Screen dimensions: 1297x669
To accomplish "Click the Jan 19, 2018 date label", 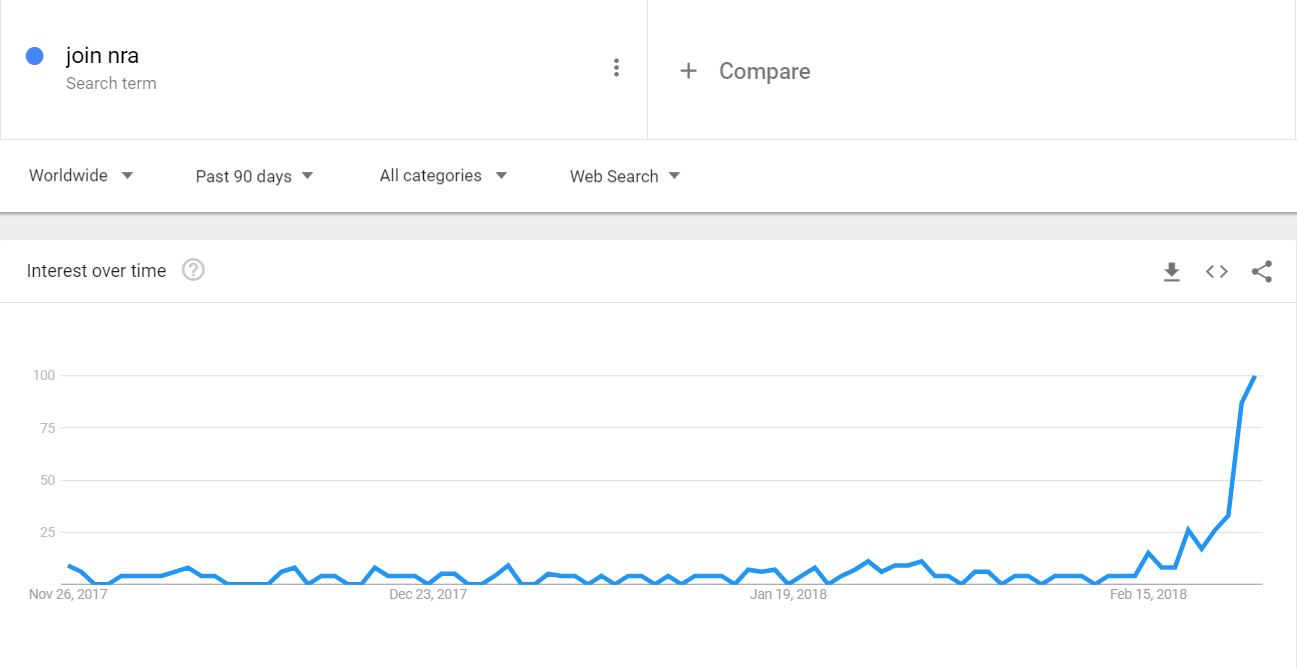I will [788, 594].
